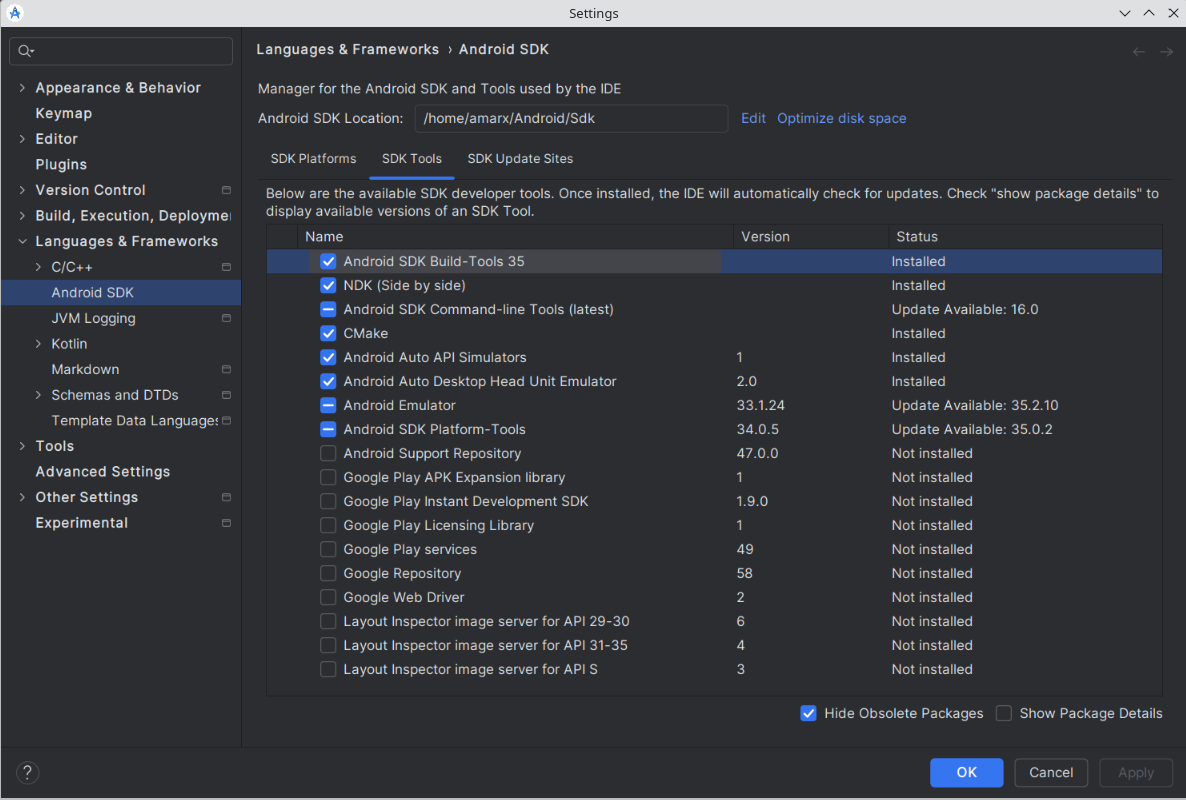Image resolution: width=1186 pixels, height=800 pixels.
Task: Click the Apply button
Action: tap(1135, 772)
